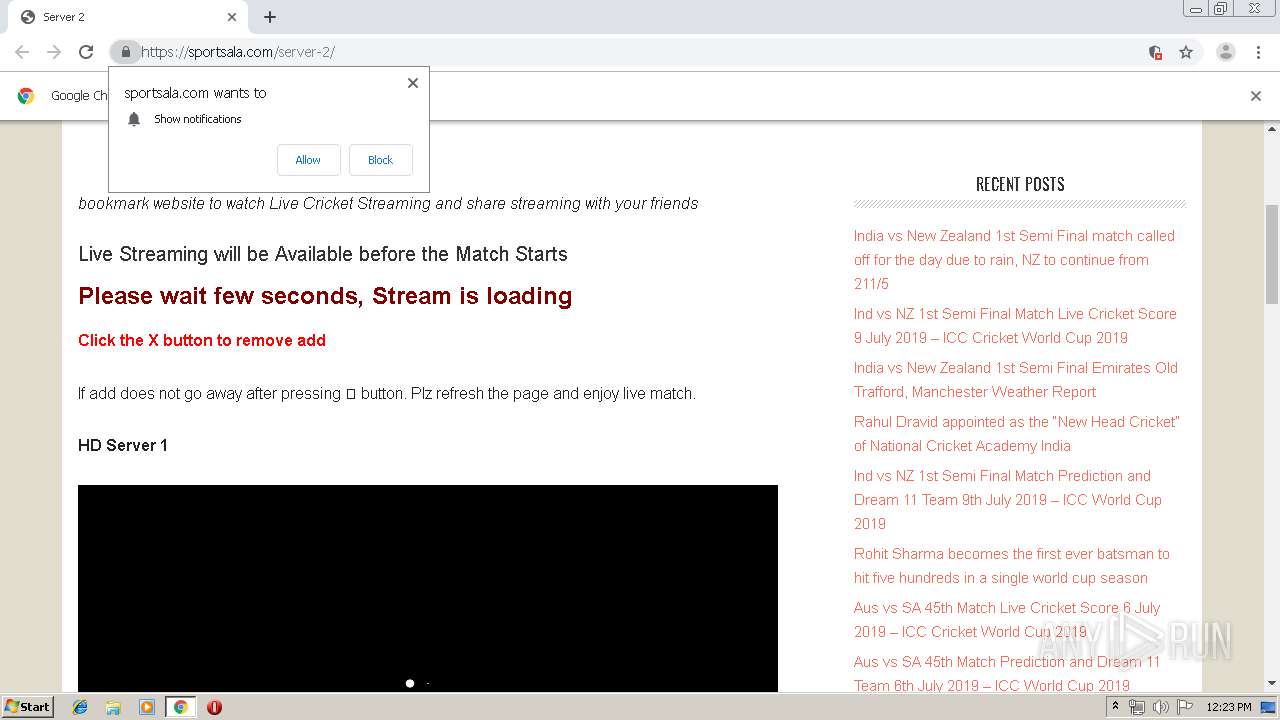
Task: Open Manchester Weather Report post
Action: click(1016, 380)
